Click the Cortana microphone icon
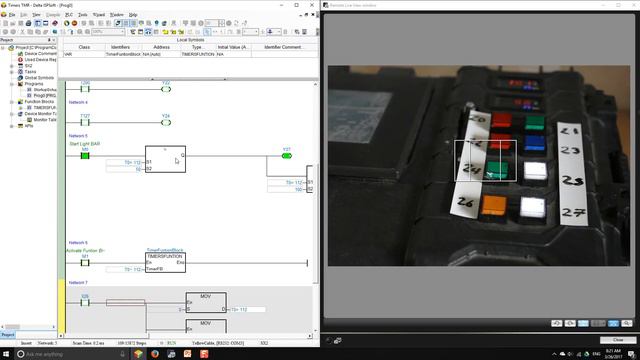This screenshot has width=640, height=360. [122, 354]
